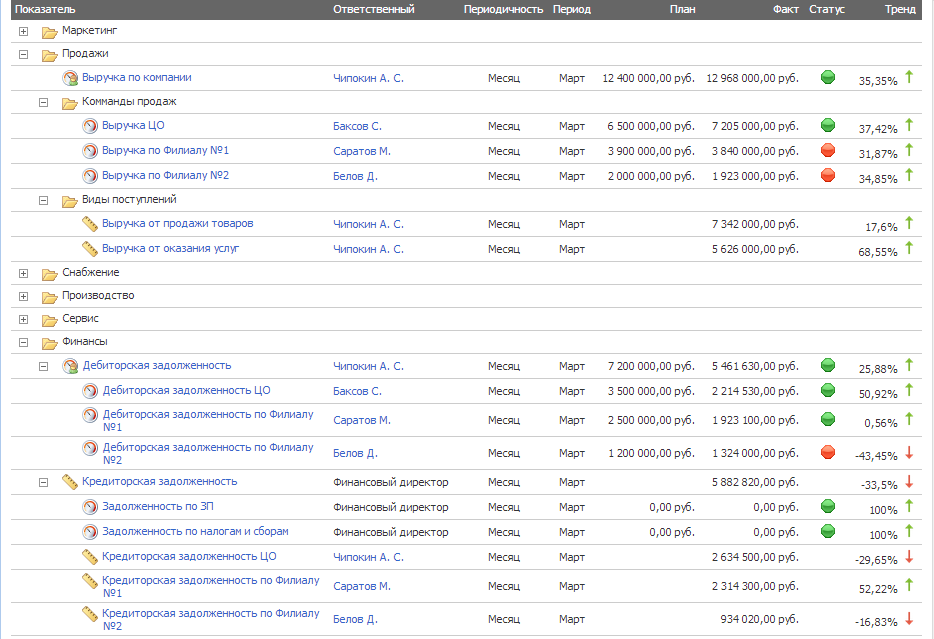
Task: Click the green up trend arrow for Выручка по компании
Action: (909, 77)
